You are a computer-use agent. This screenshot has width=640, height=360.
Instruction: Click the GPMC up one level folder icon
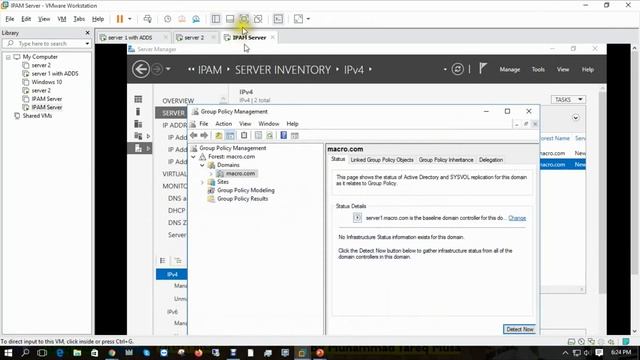[219, 136]
